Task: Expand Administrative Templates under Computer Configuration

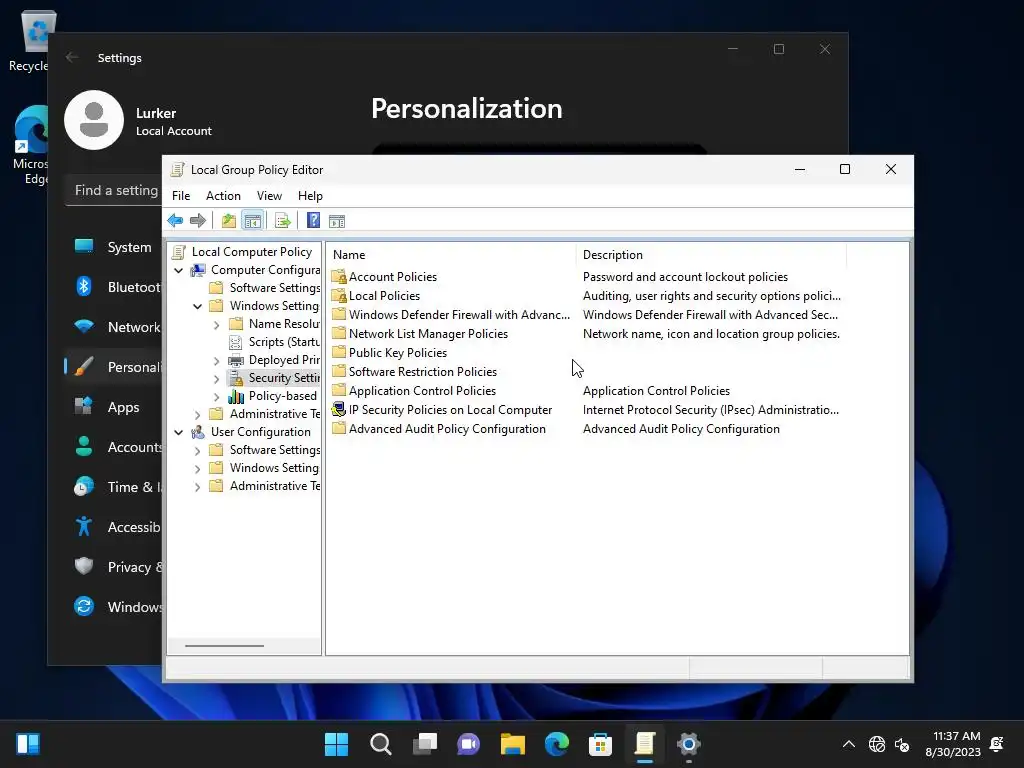Action: (x=197, y=414)
